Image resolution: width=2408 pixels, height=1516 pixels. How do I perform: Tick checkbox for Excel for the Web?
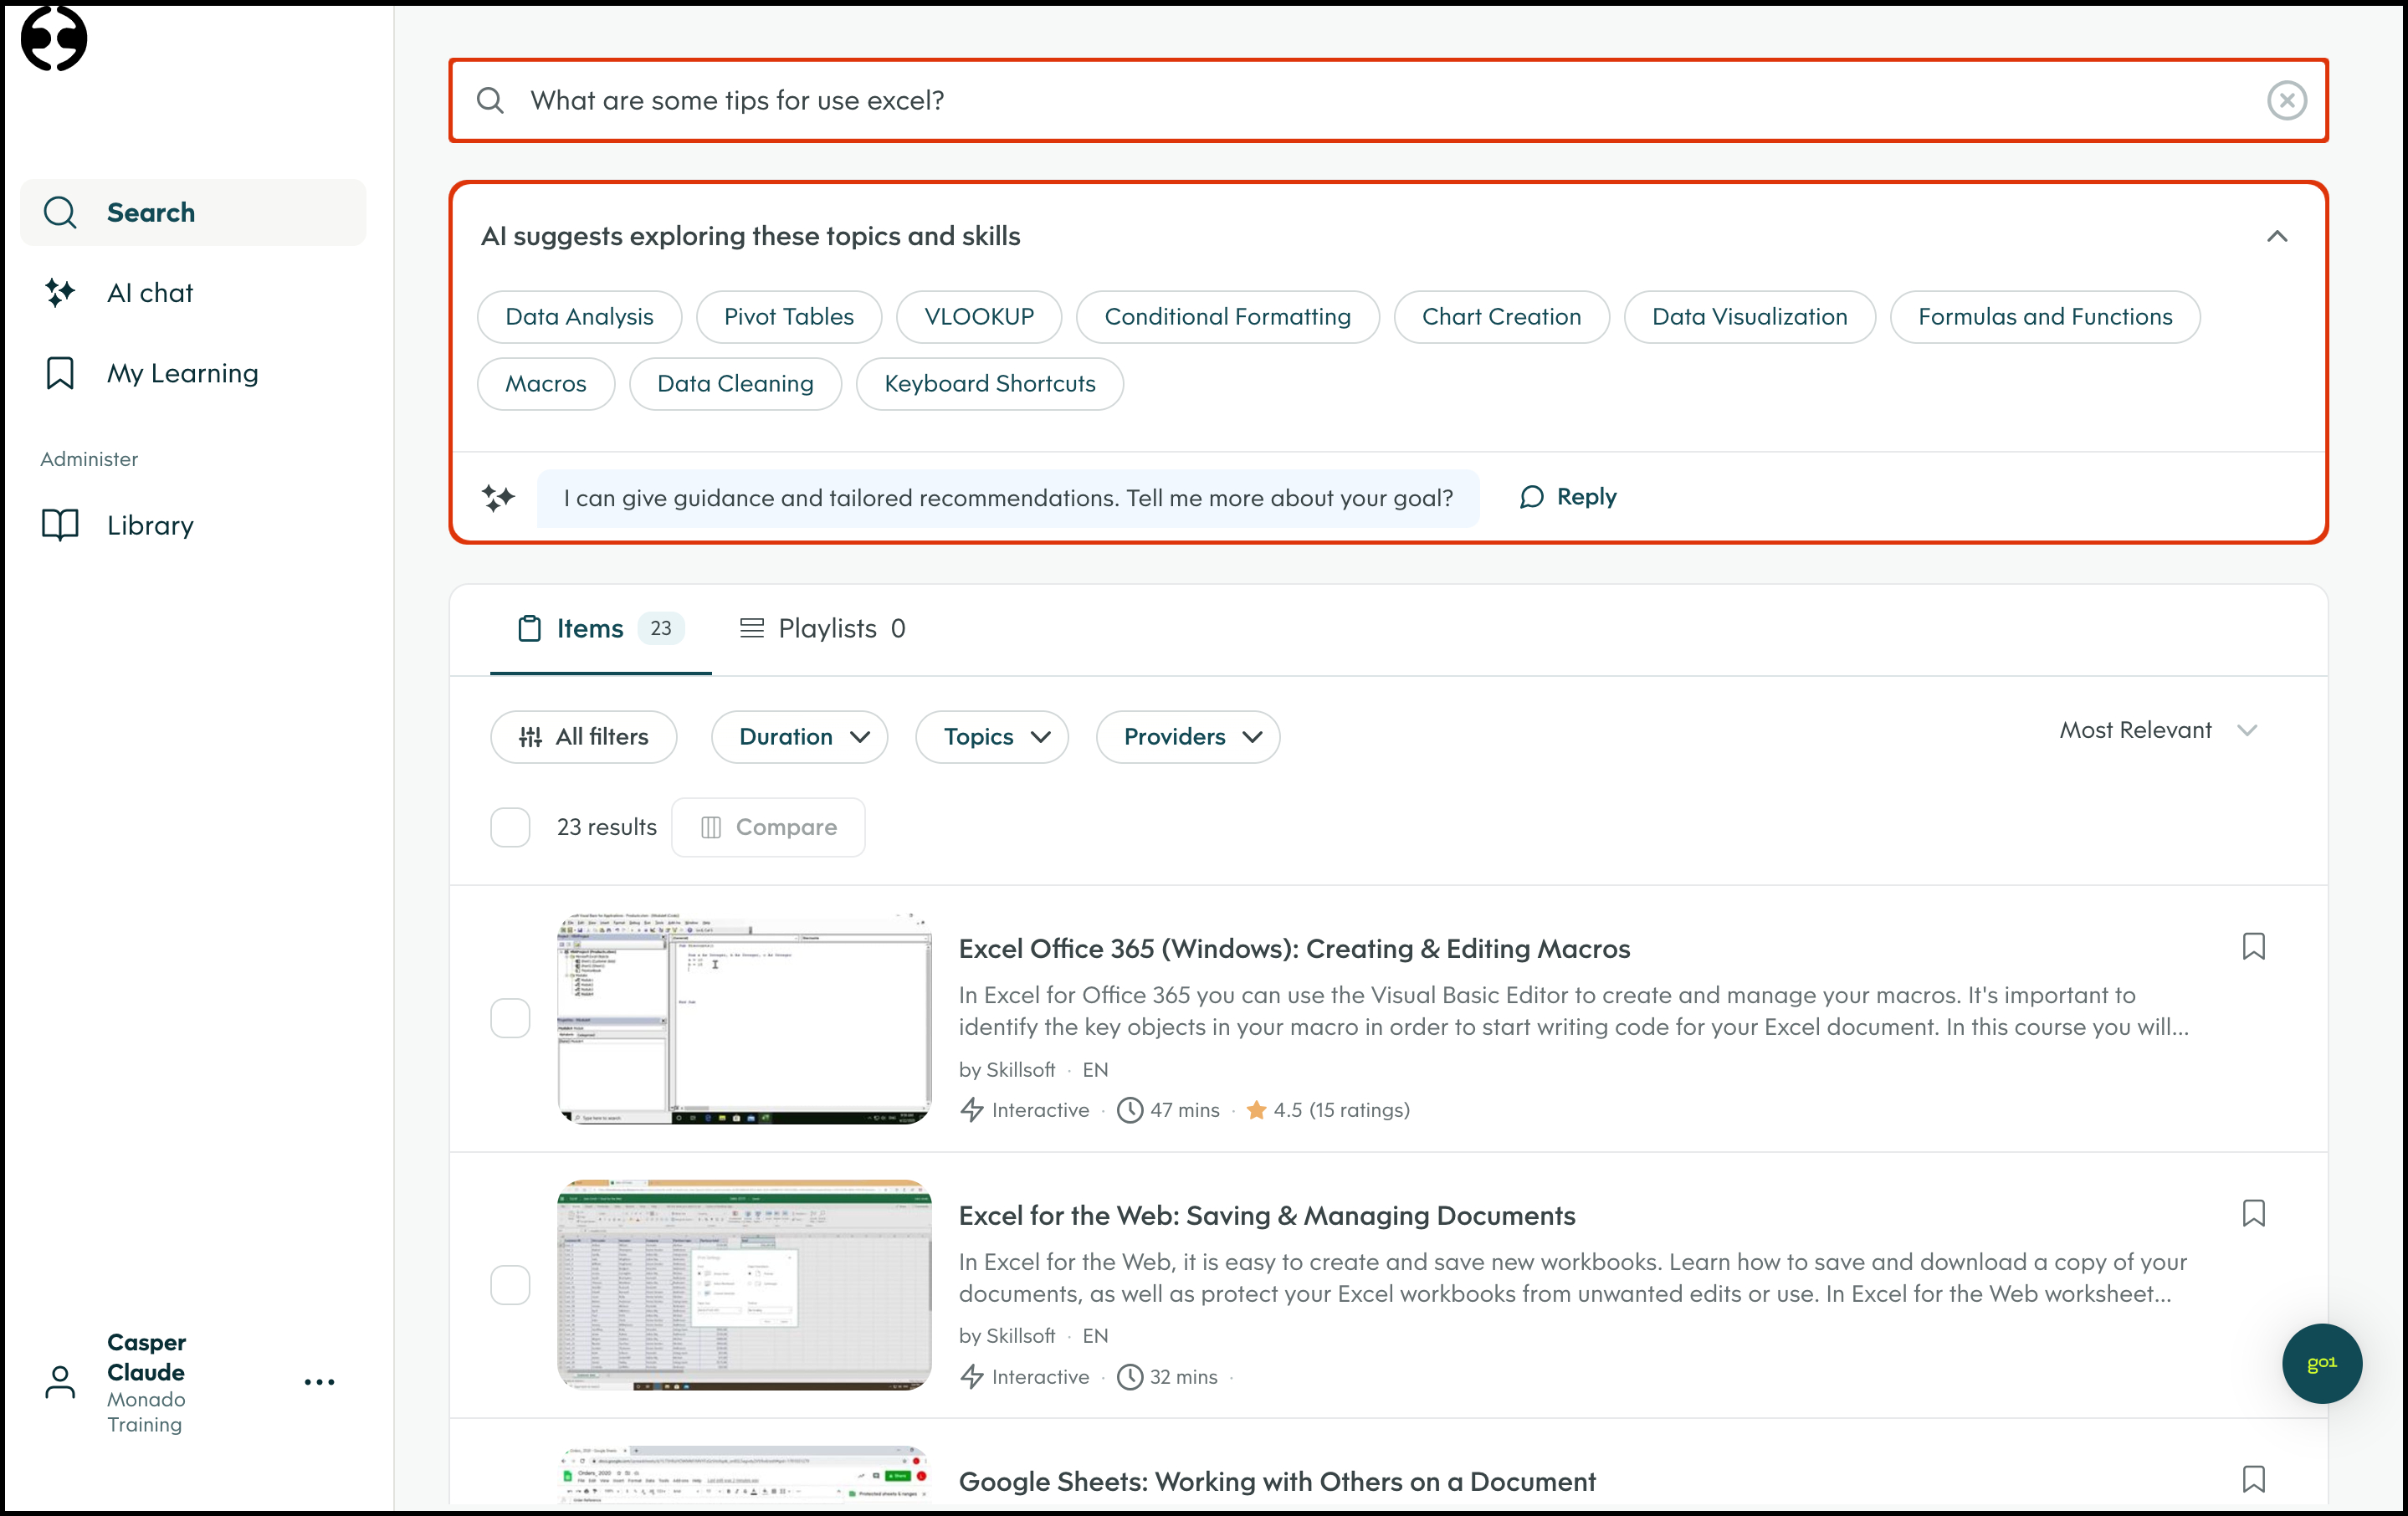pos(510,1285)
